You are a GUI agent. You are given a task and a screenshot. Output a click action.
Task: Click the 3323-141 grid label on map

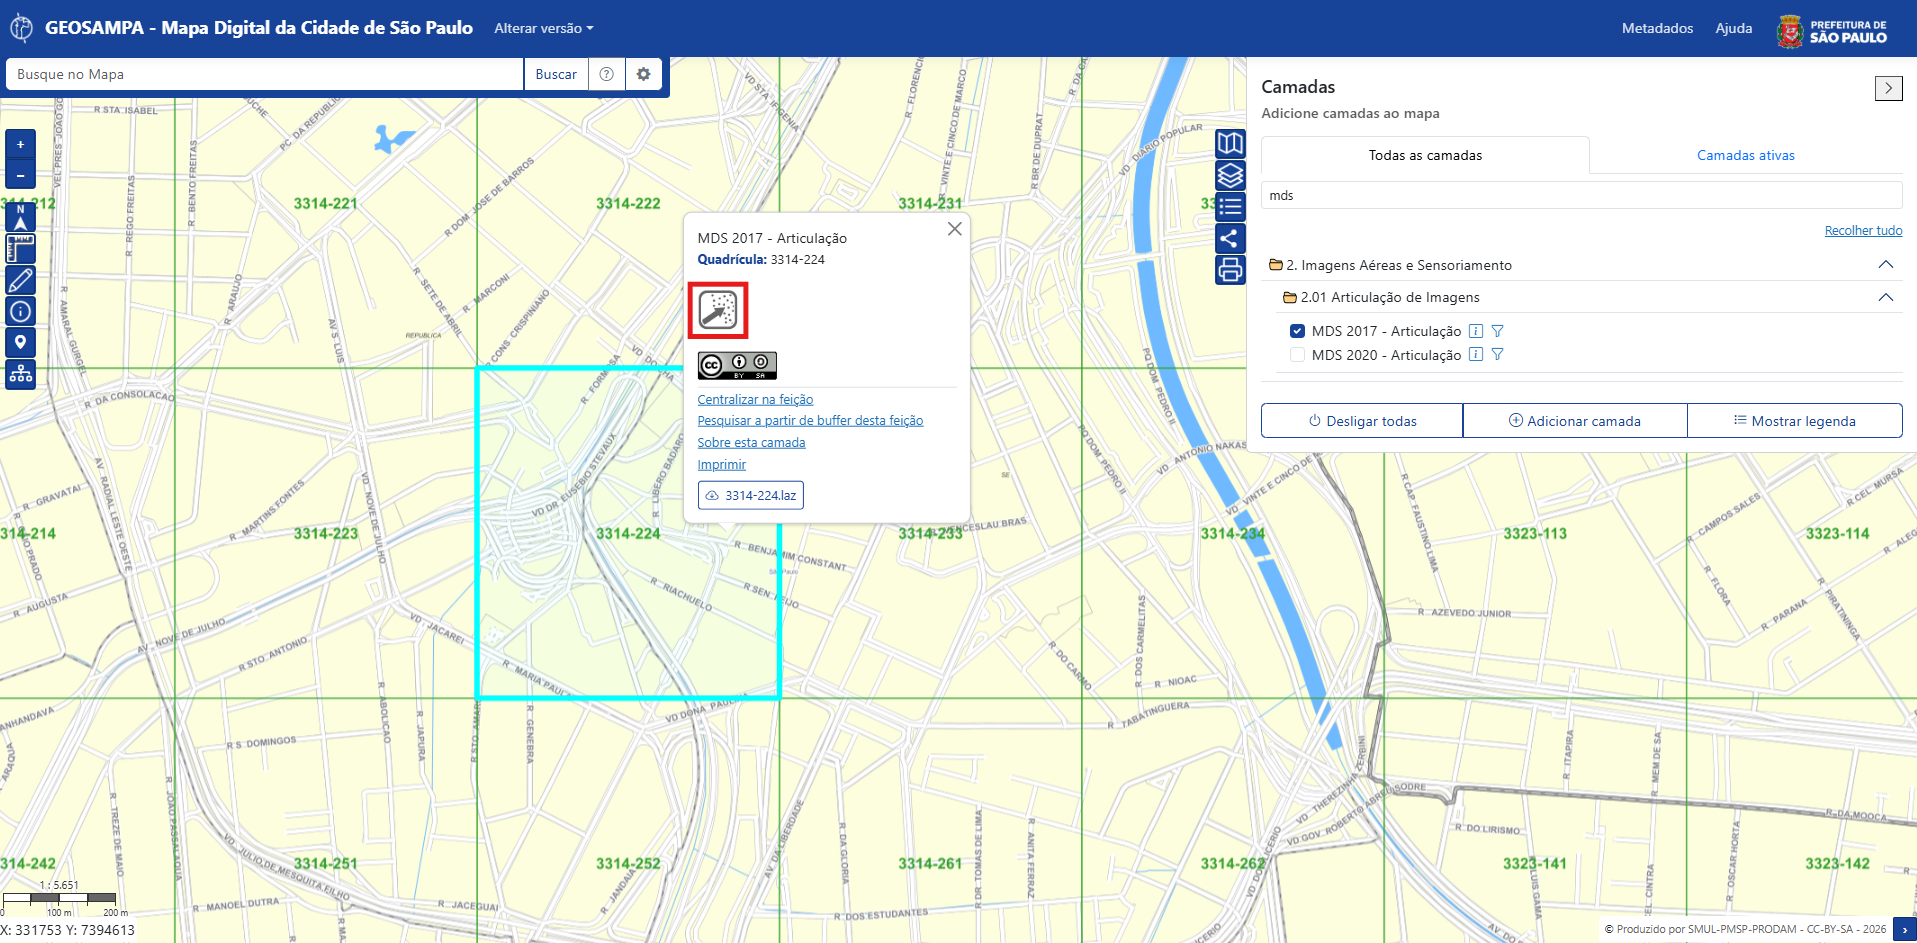coord(1535,864)
